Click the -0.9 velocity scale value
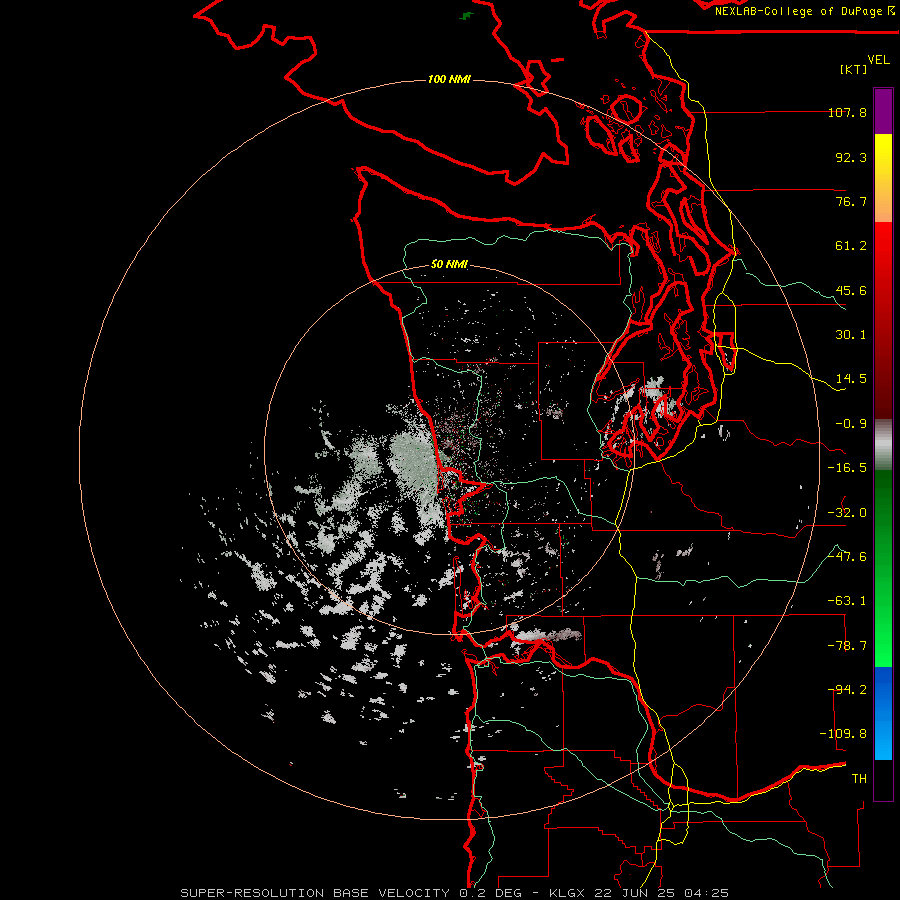 [851, 424]
